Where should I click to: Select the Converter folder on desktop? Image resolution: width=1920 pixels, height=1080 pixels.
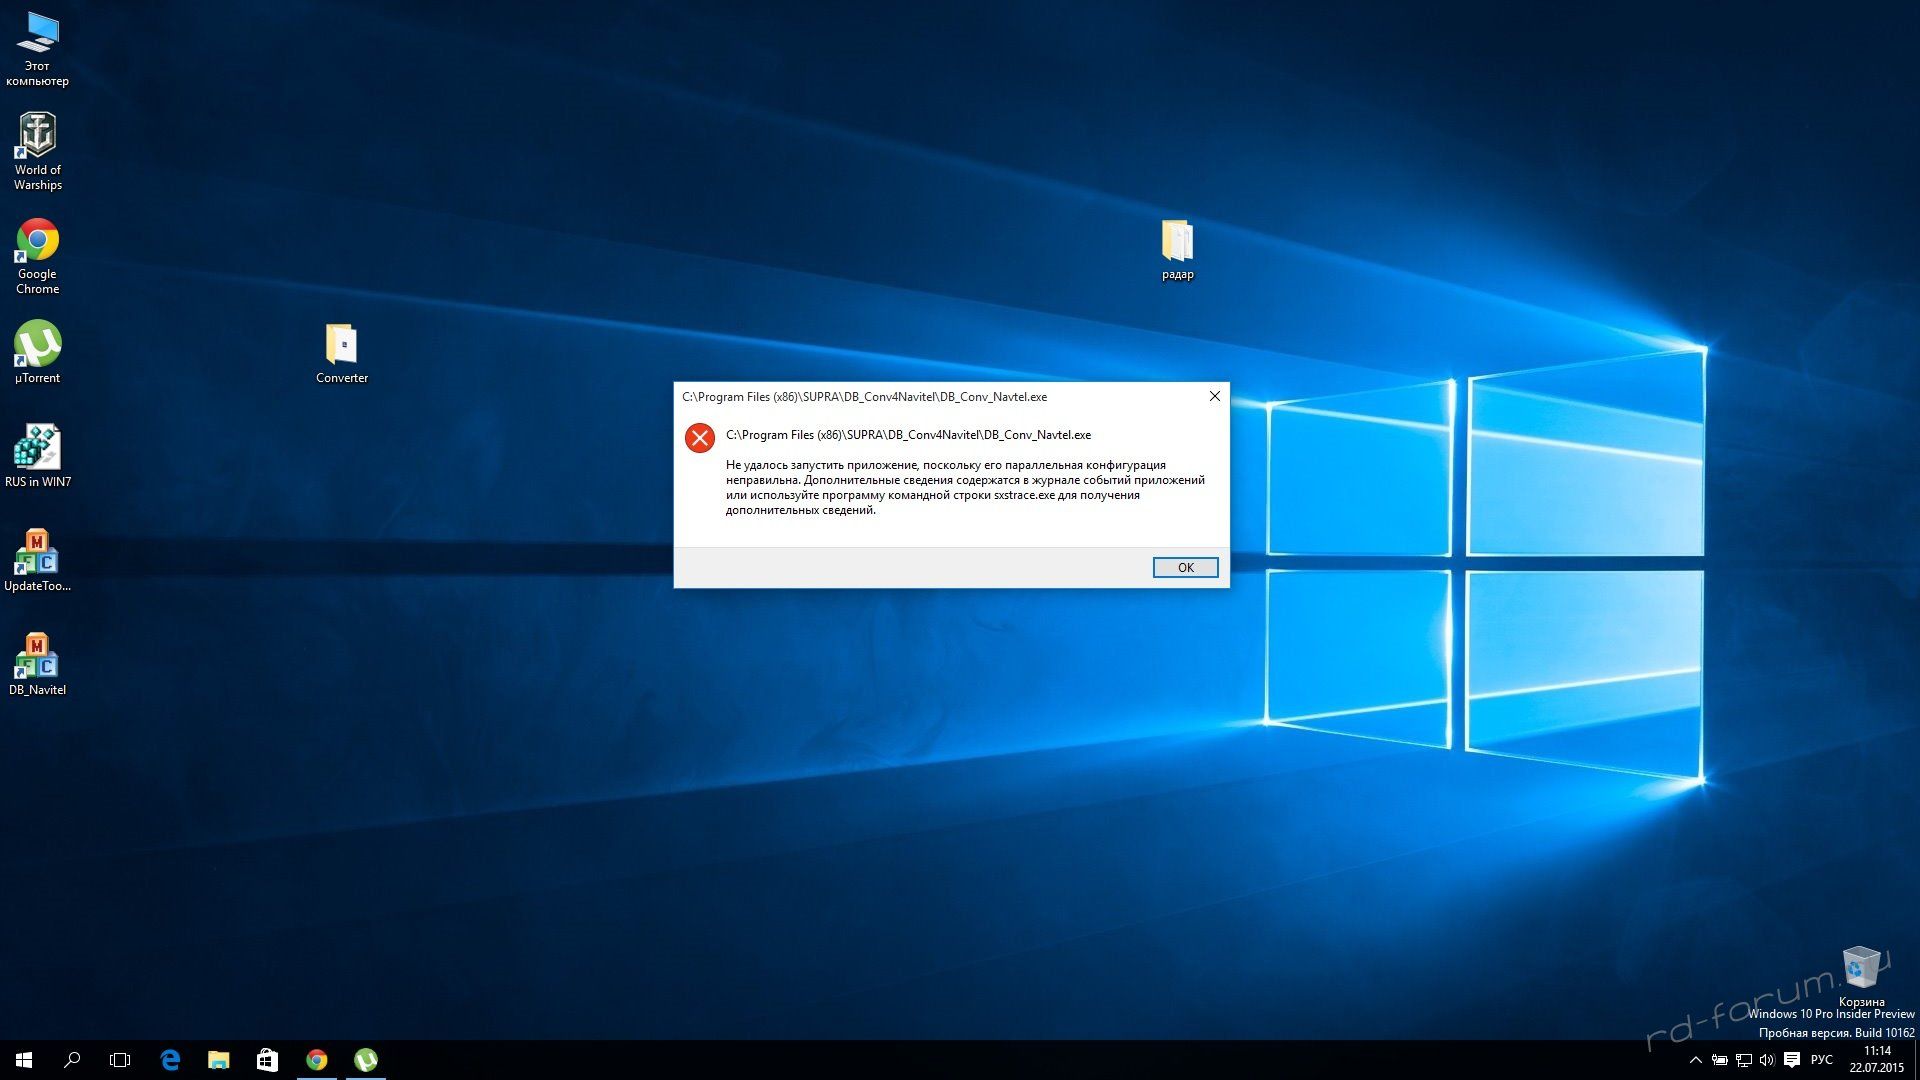click(x=342, y=353)
